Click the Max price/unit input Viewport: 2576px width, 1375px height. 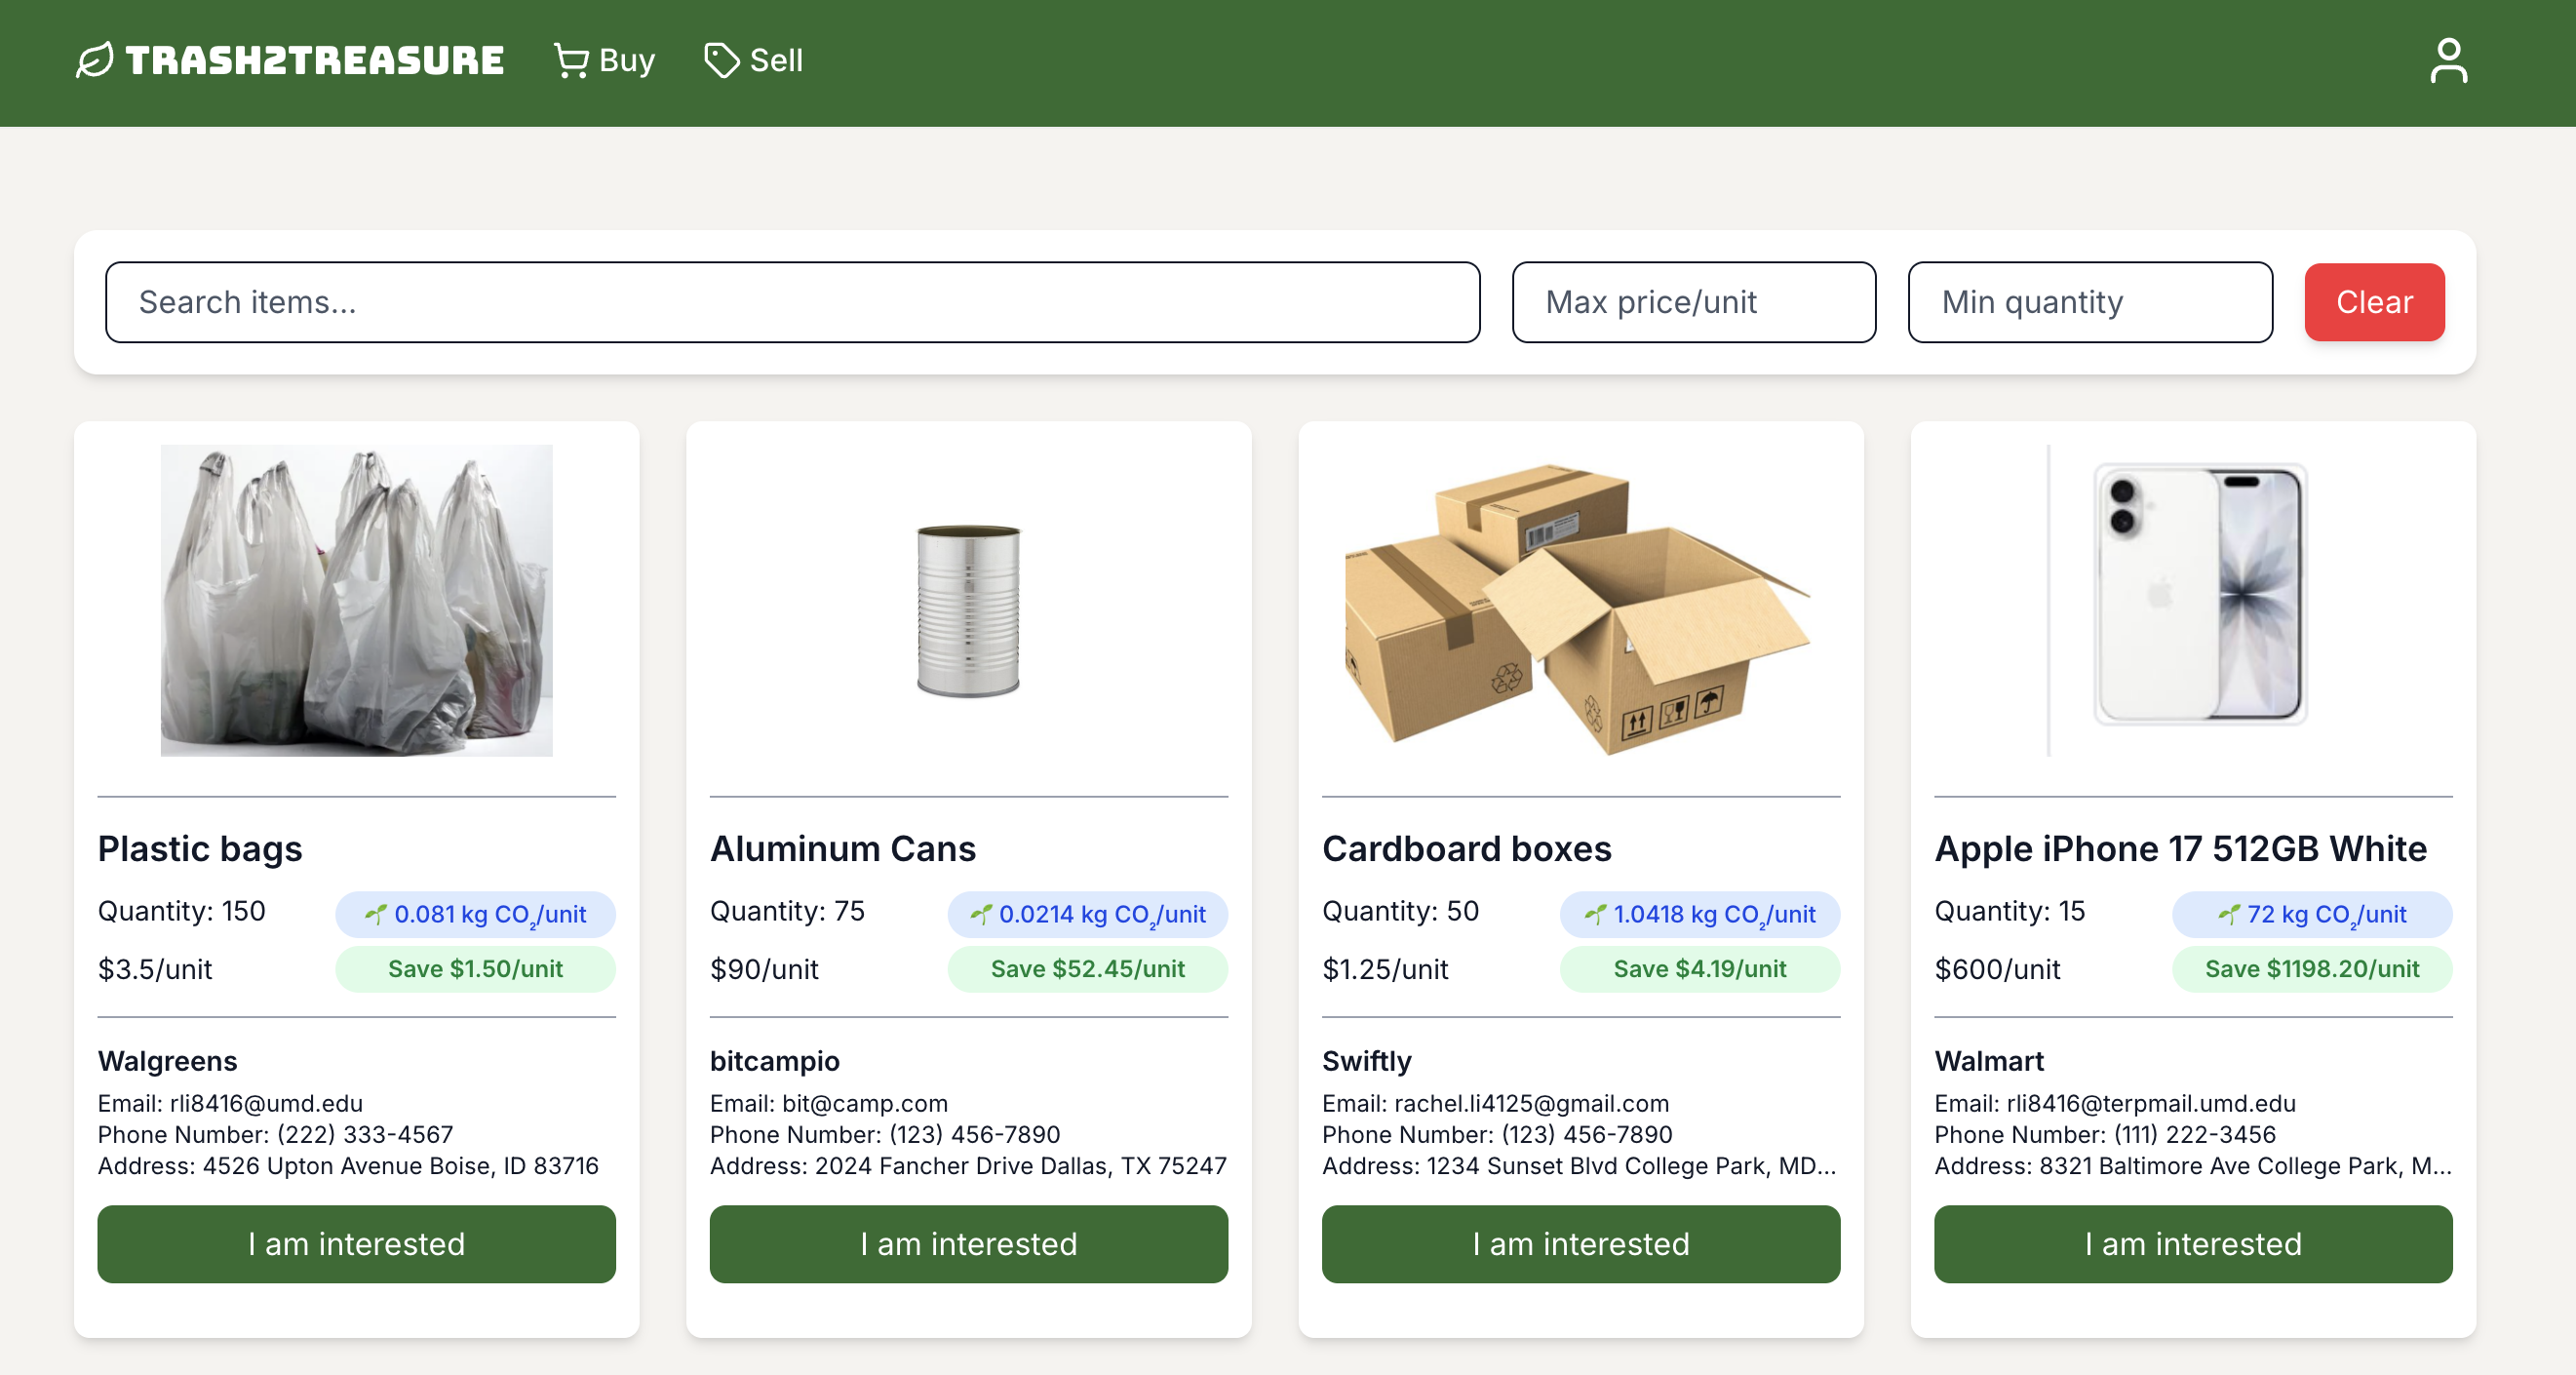1693,302
